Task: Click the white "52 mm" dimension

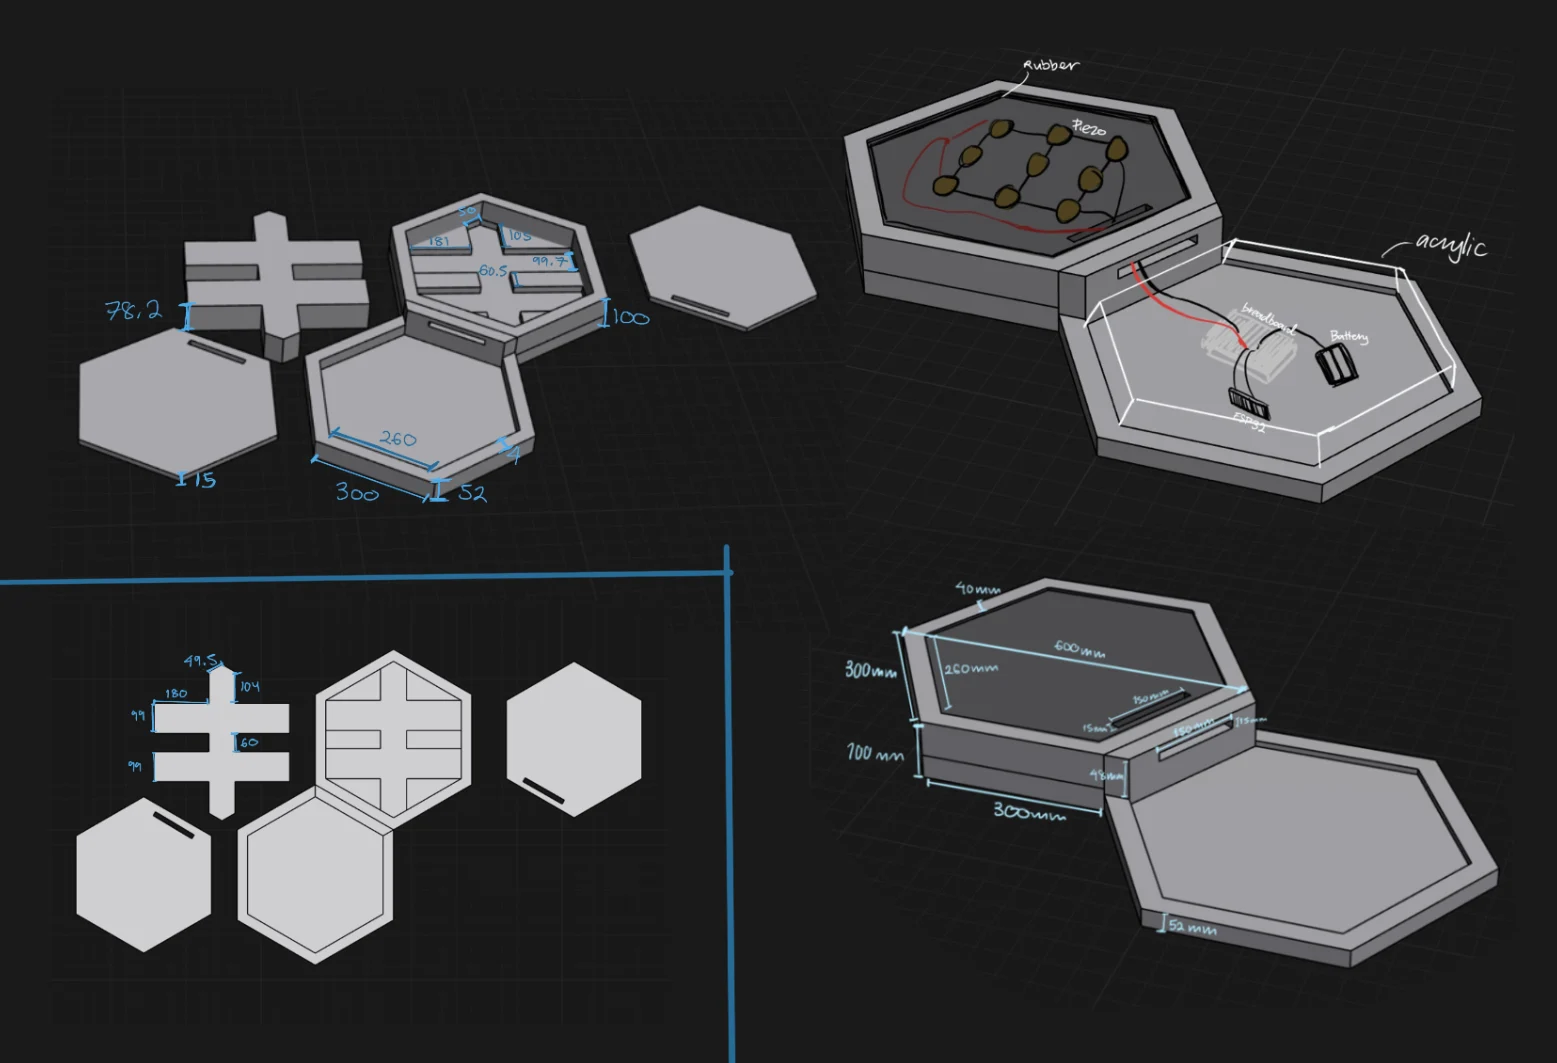Action: point(1193,928)
